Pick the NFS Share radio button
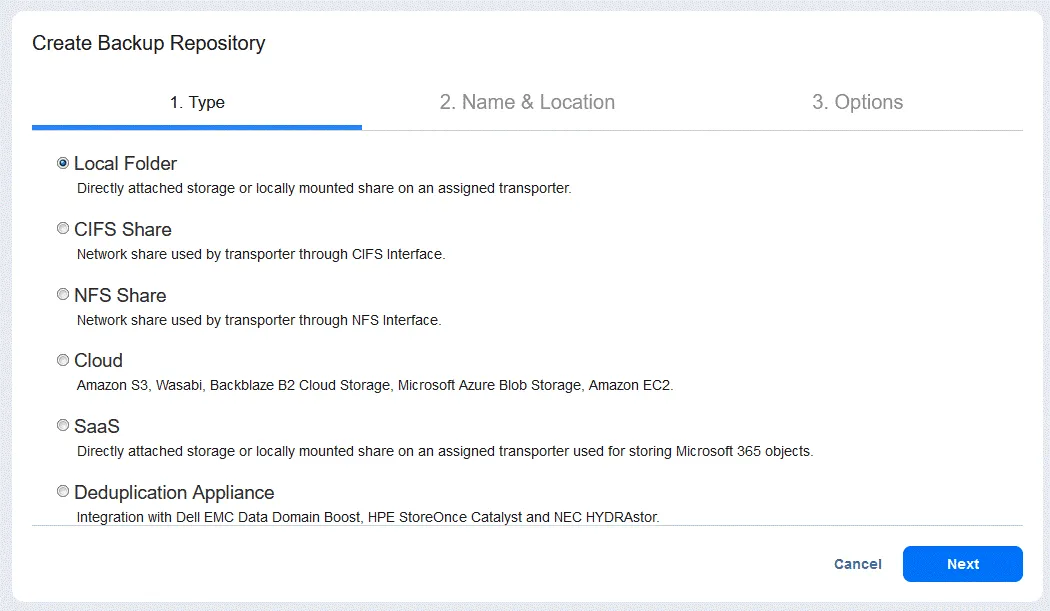 pos(64,295)
